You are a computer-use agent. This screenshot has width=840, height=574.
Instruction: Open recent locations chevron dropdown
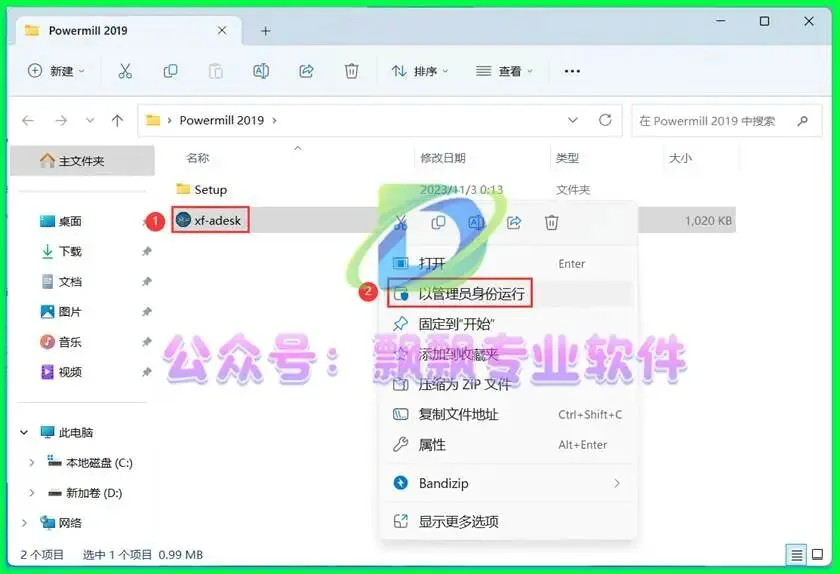coord(90,121)
